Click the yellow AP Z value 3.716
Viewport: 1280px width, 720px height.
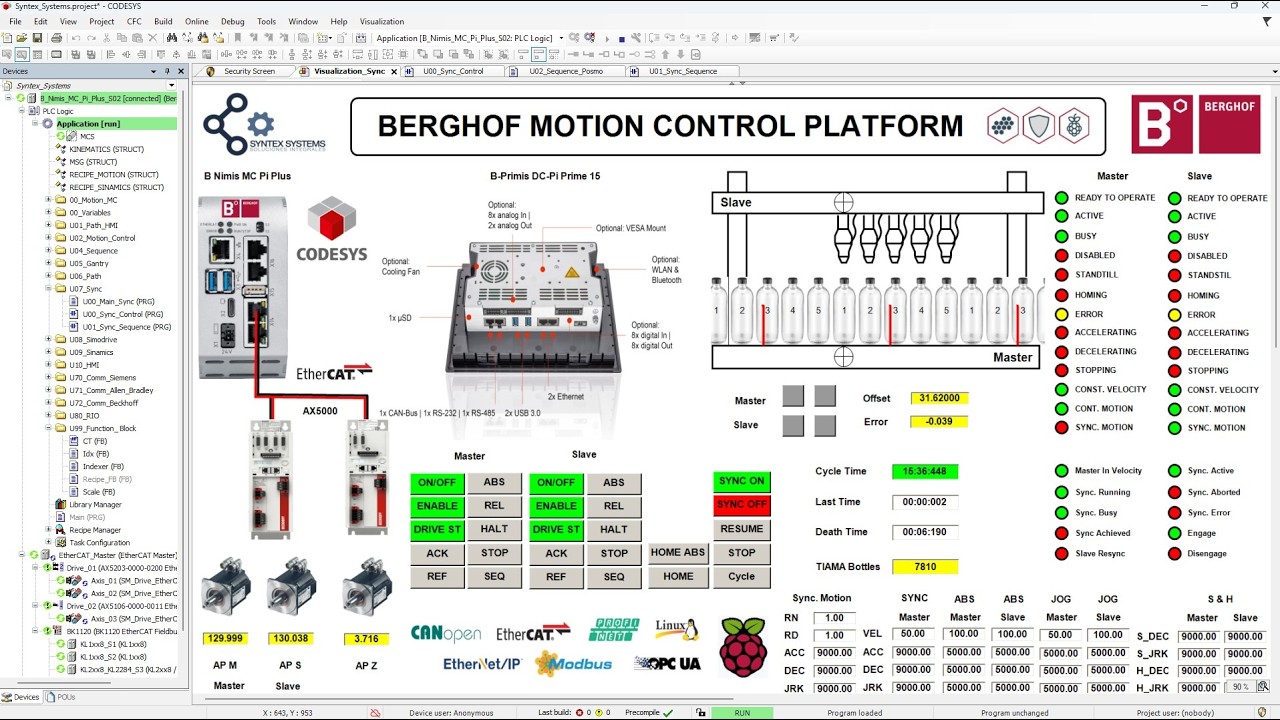coord(366,638)
